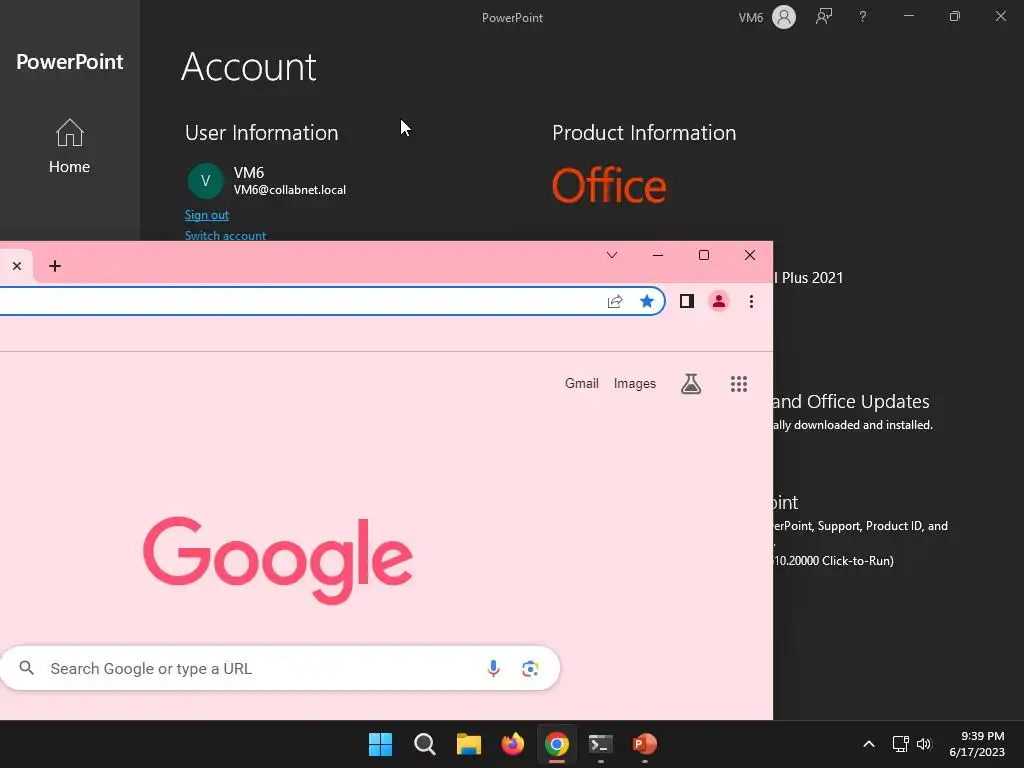1024x768 pixels.
Task: Open Search Labs flask icon
Action: [x=691, y=384]
